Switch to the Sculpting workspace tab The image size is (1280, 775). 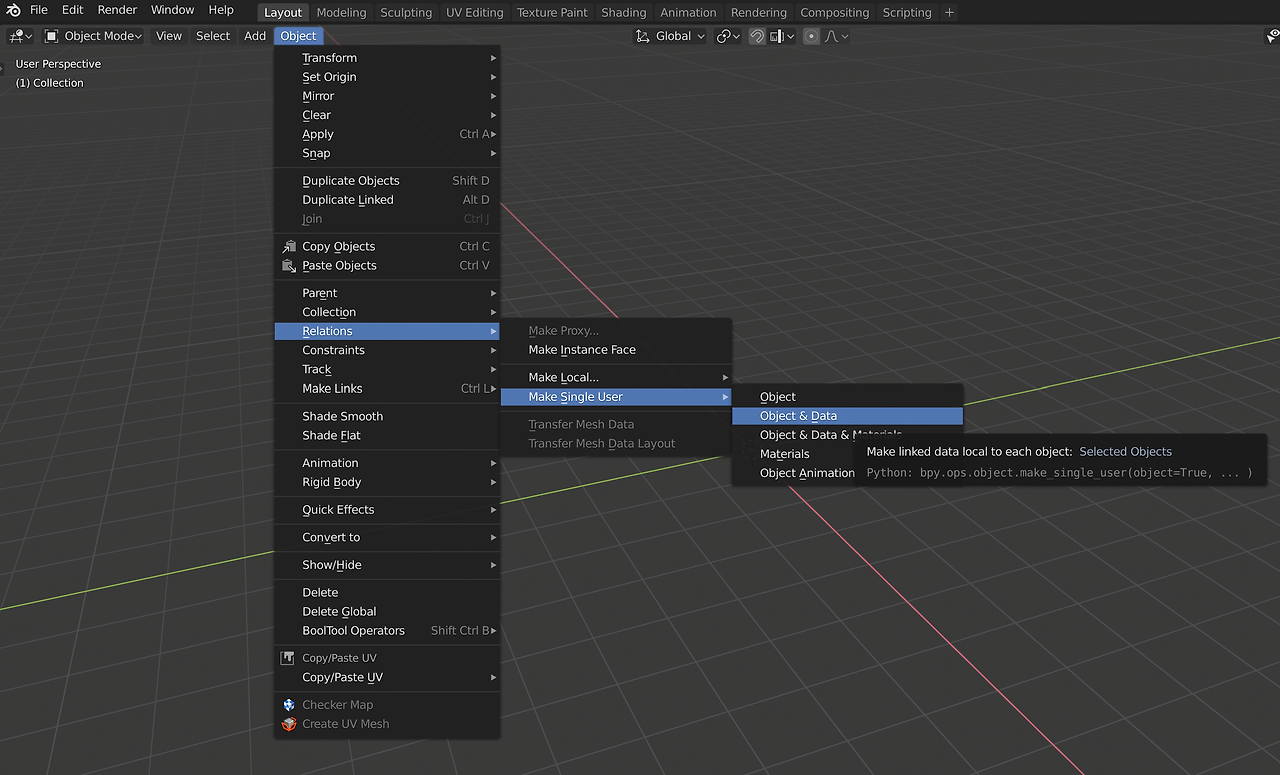(406, 12)
